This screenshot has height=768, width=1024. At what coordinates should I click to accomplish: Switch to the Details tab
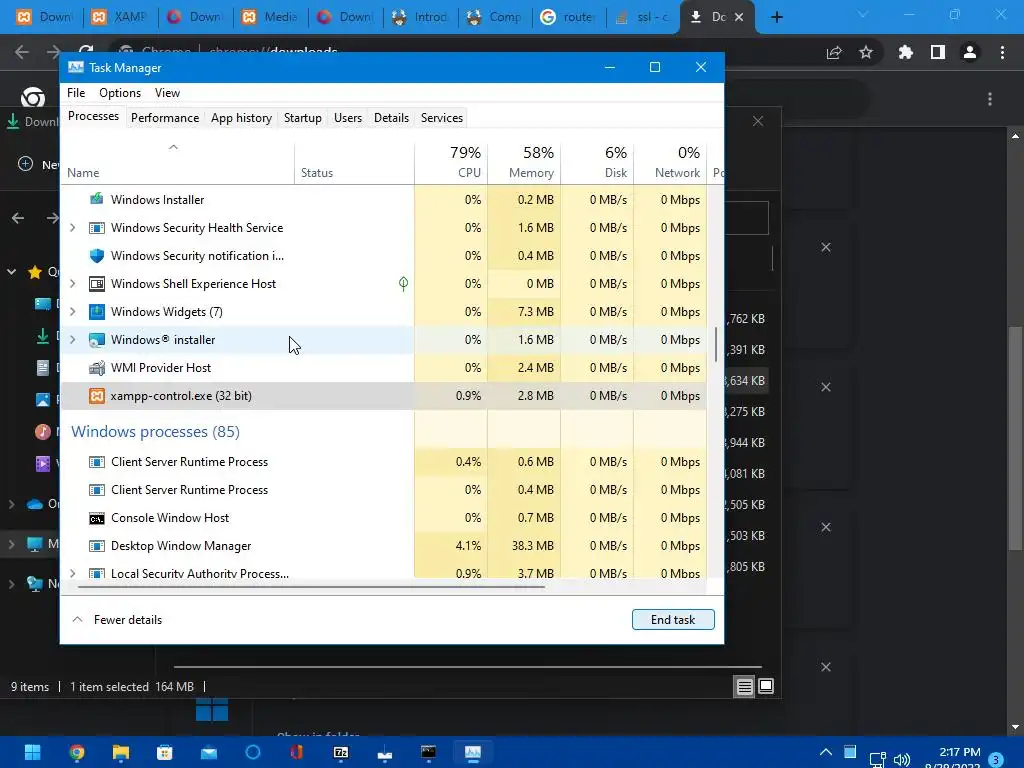(x=391, y=118)
